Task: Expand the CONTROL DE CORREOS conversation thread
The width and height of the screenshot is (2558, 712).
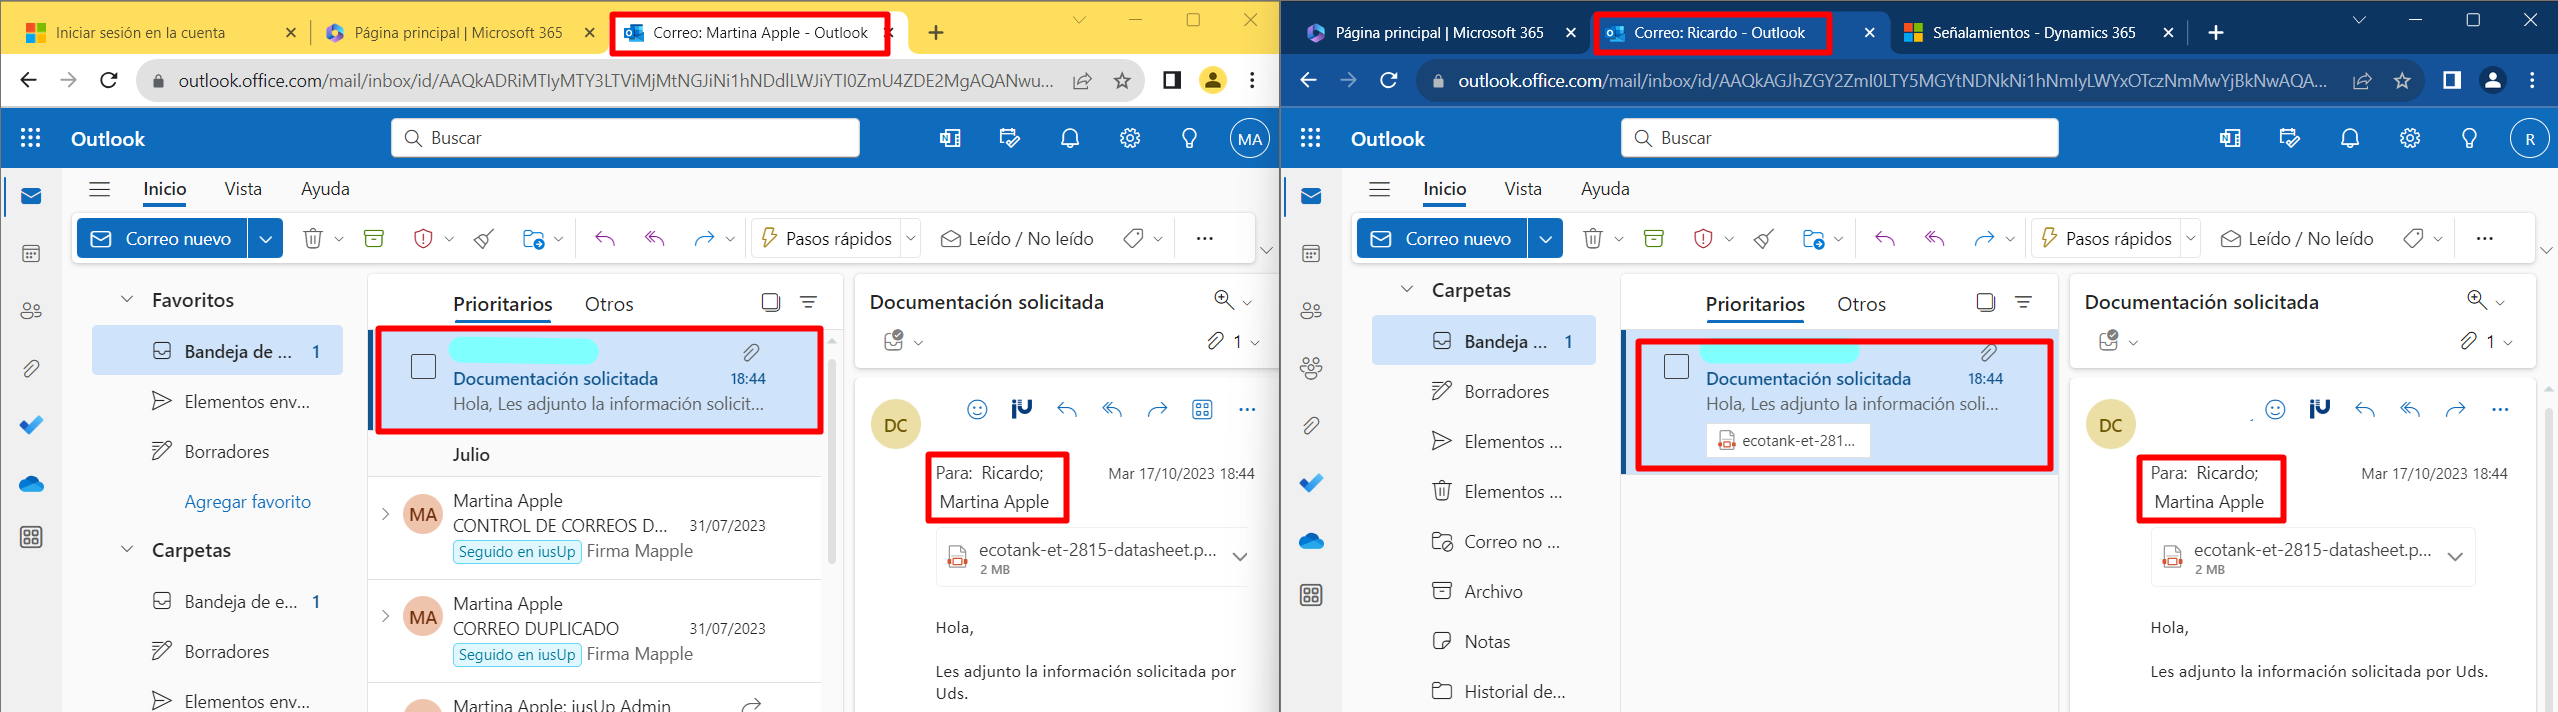Action: tap(385, 514)
